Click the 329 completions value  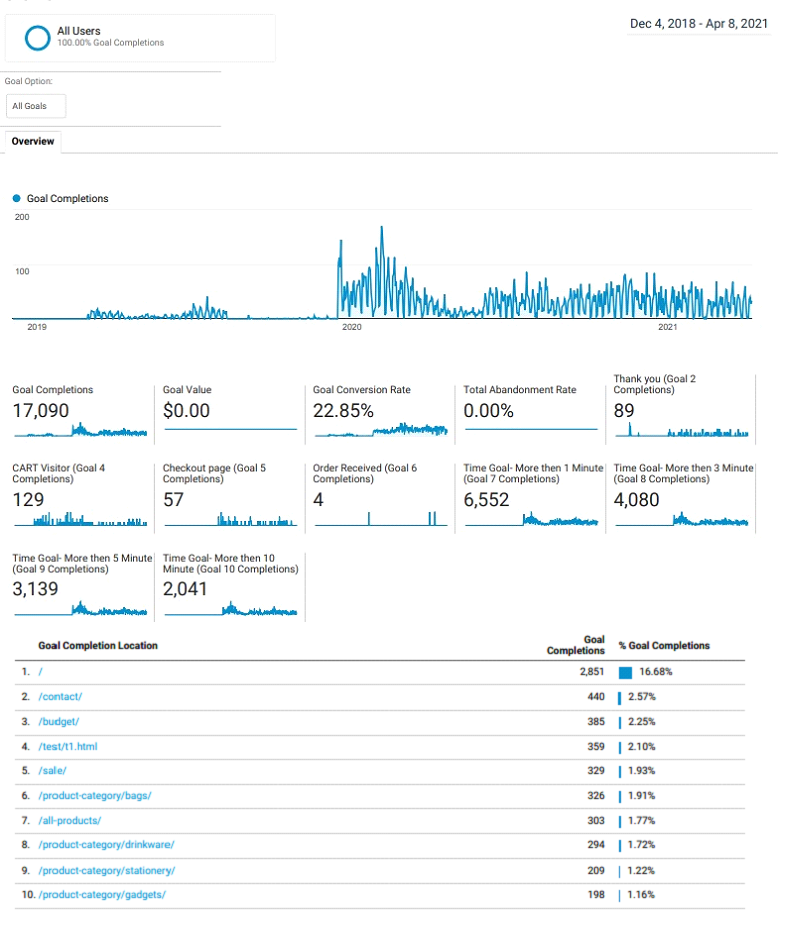[596, 771]
